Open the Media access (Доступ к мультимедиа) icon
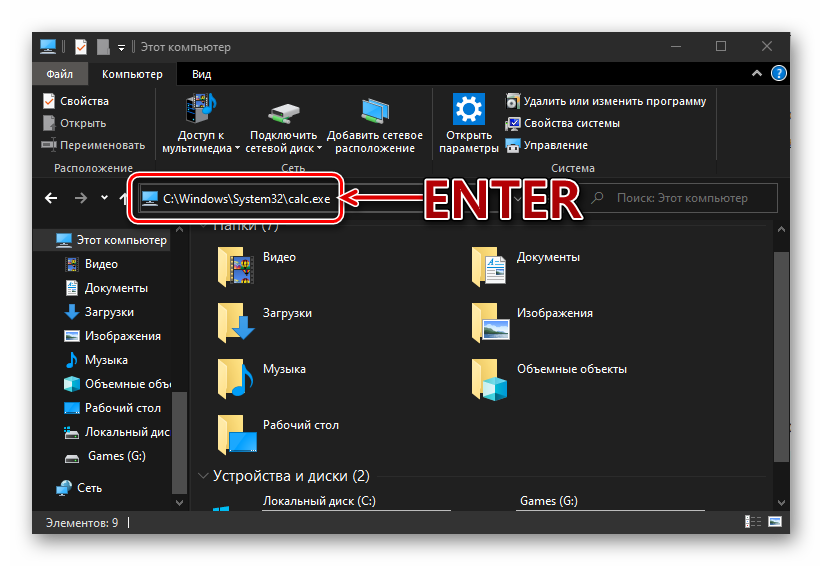 click(x=201, y=109)
